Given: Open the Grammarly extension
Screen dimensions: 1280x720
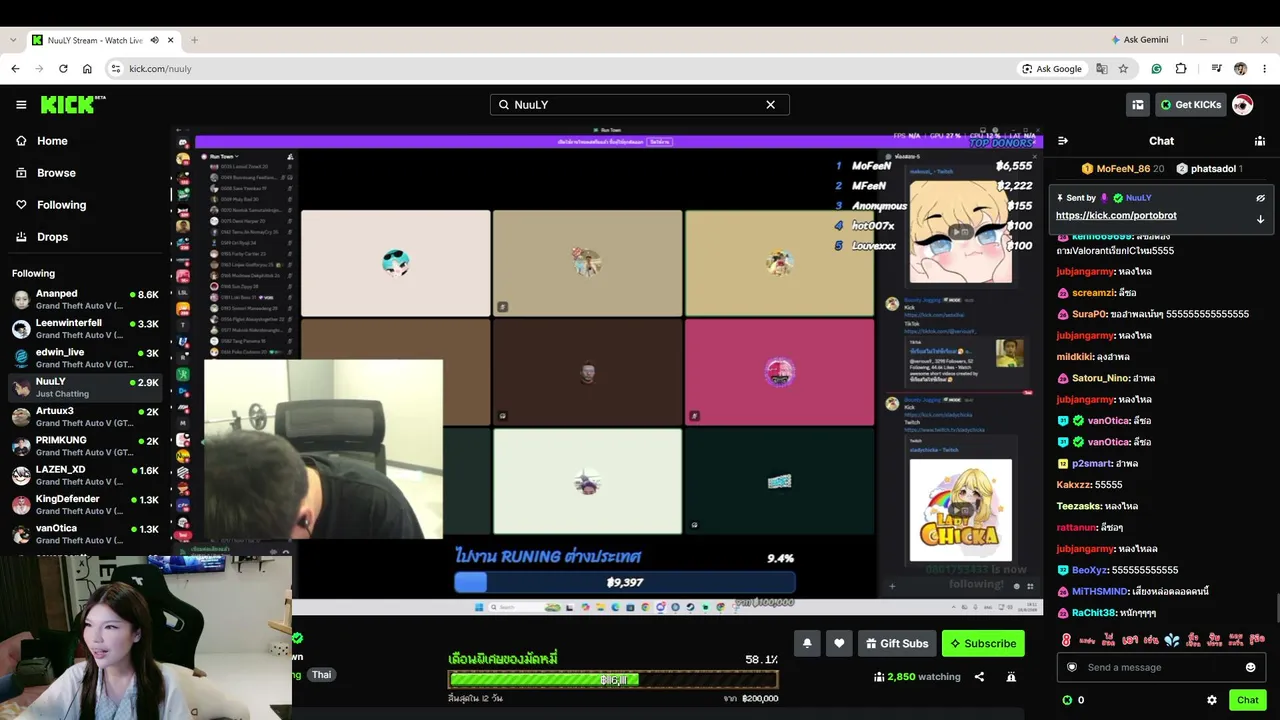Looking at the screenshot, I should click(1156, 69).
